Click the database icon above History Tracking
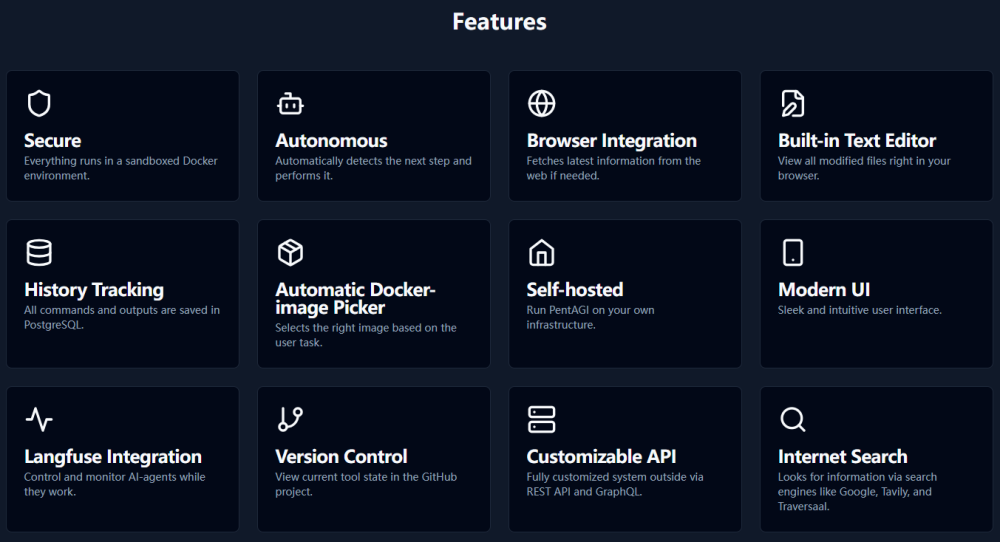The width and height of the screenshot is (1000, 542). click(39, 253)
